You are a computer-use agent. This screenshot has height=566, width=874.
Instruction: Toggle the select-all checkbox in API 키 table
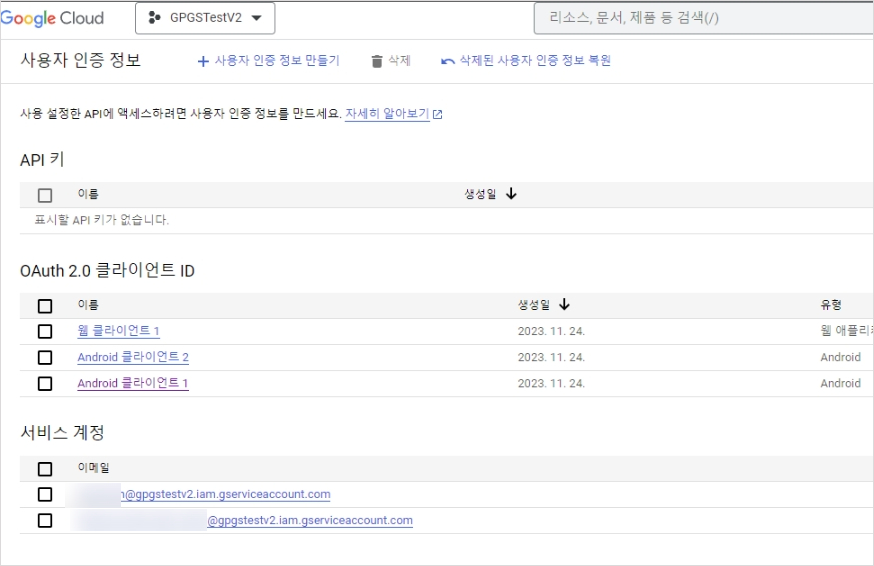tap(45, 195)
